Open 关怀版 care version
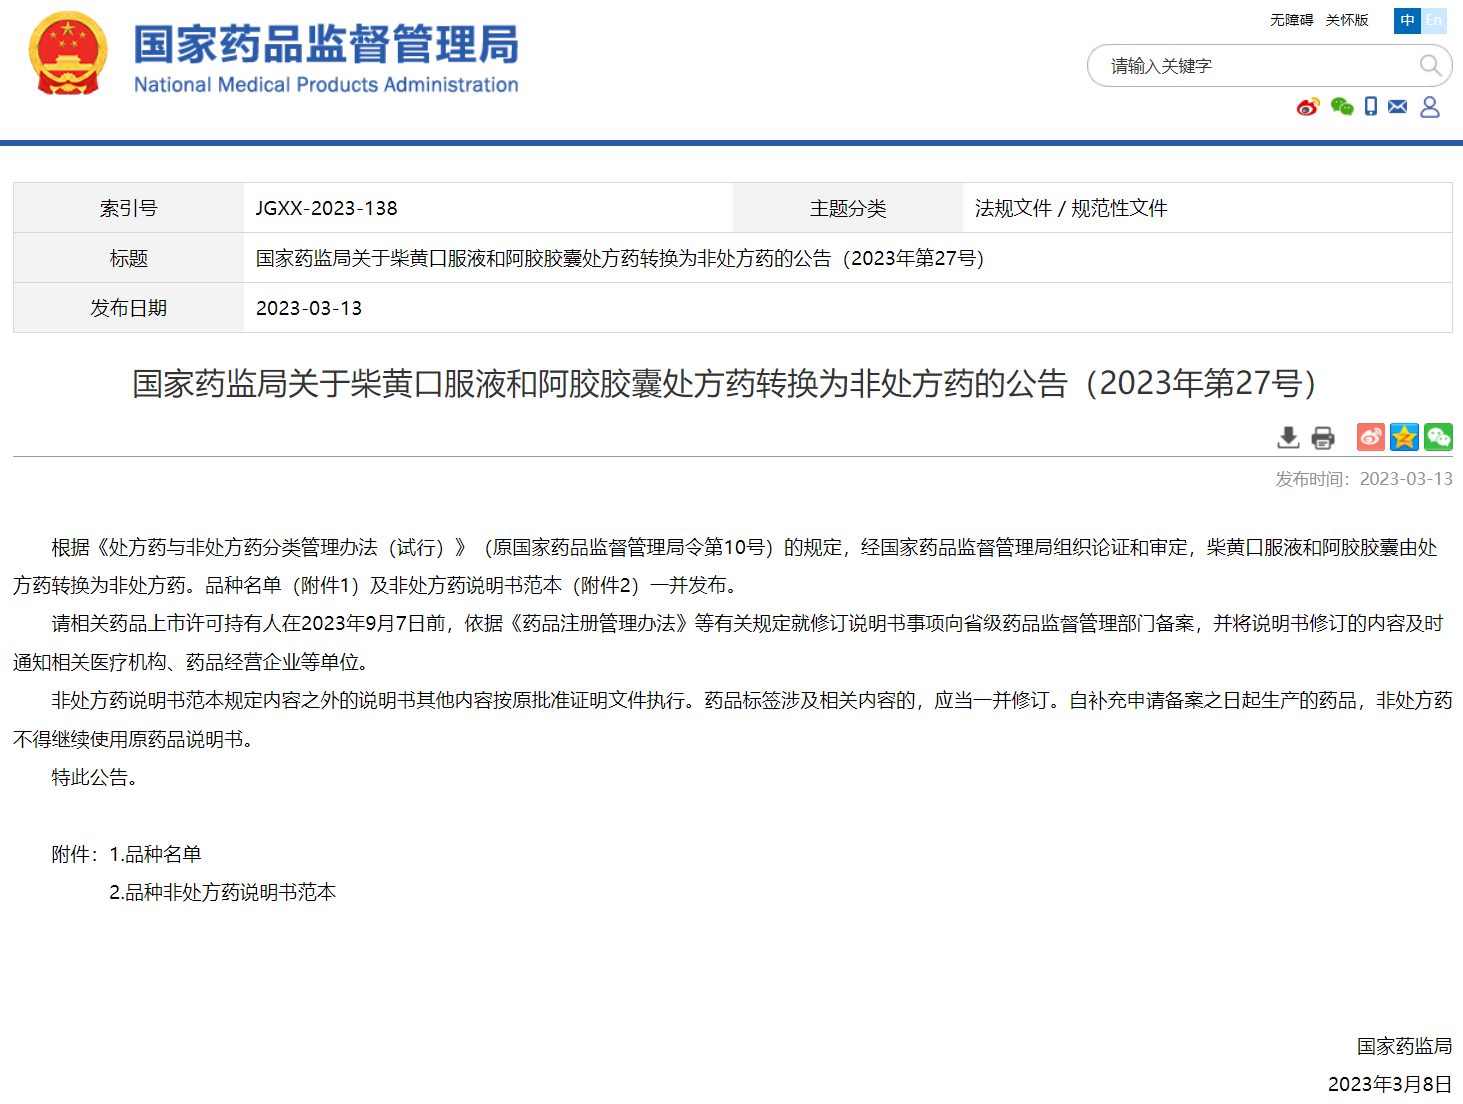This screenshot has height=1104, width=1463. (1347, 20)
